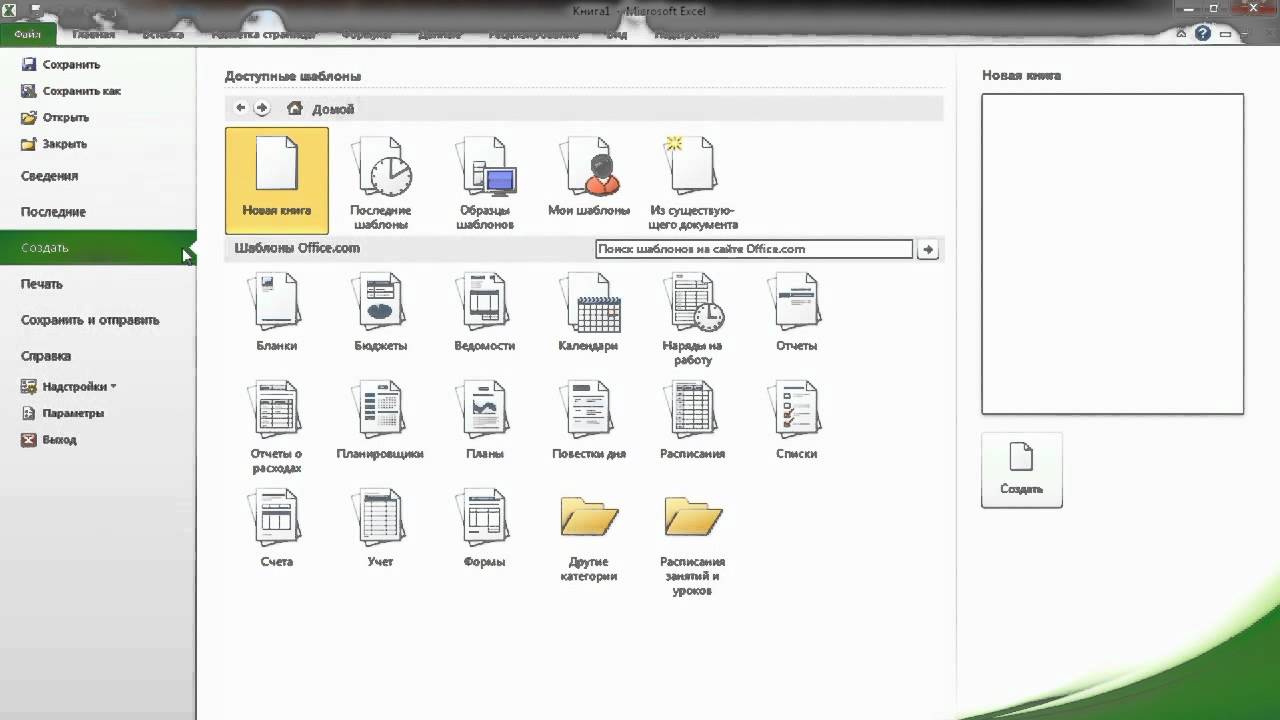Go back with the left navigation arrow
The height and width of the screenshot is (720, 1280).
pyautogui.click(x=240, y=108)
